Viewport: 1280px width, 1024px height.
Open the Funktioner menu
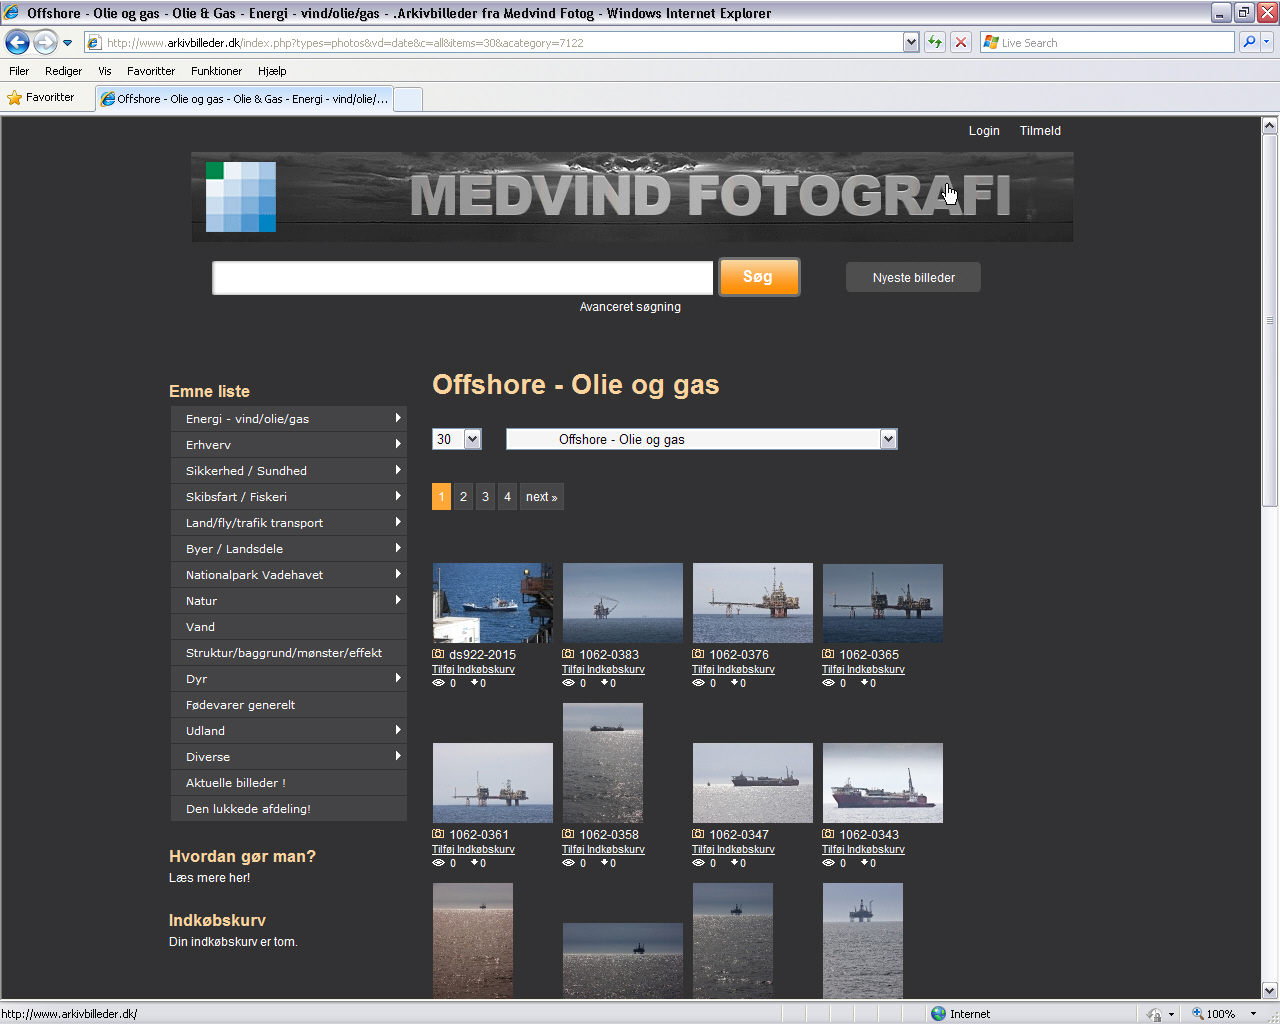click(216, 71)
